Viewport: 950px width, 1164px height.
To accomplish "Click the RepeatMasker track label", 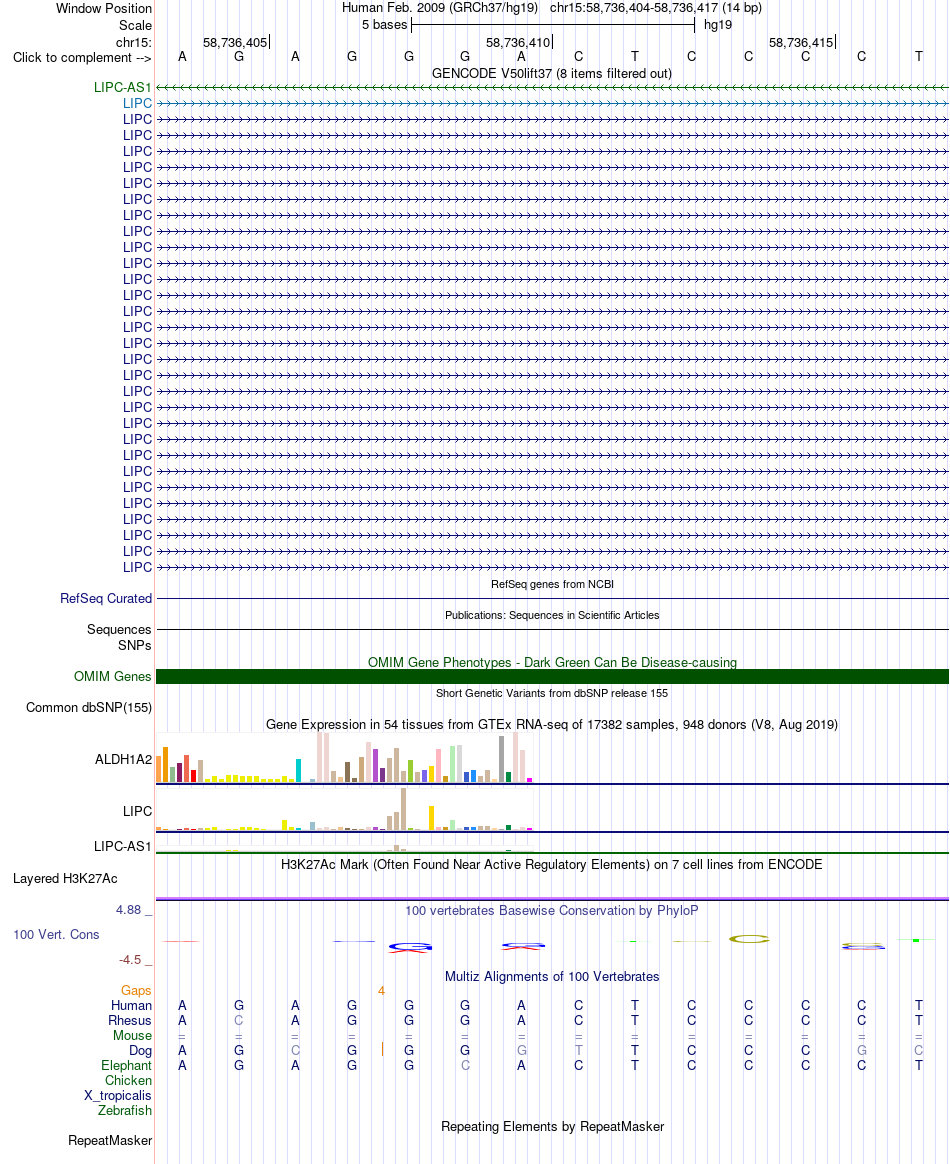I will (110, 1141).
